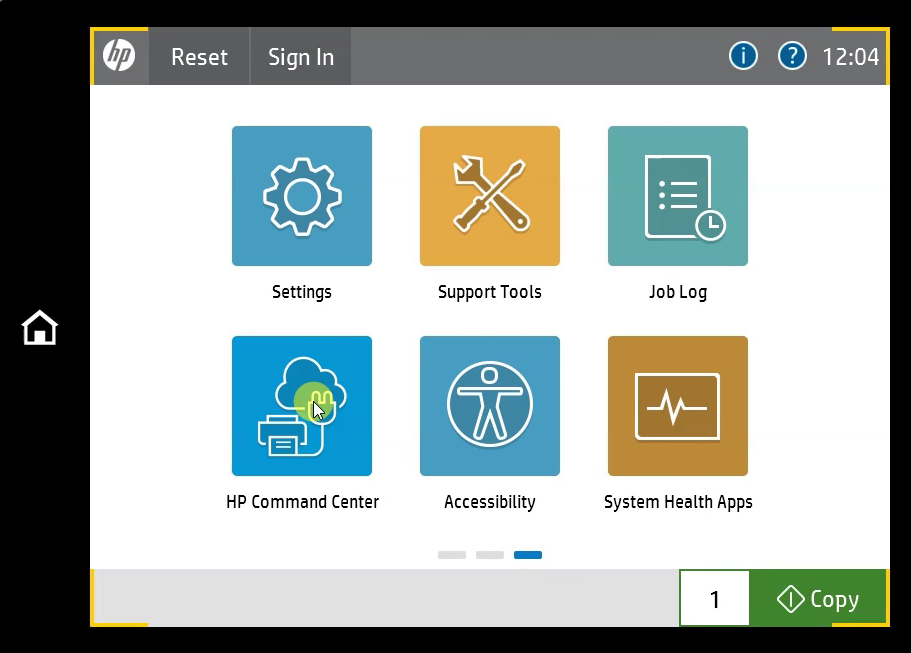Tap the third page indicator dot
Image resolution: width=911 pixels, height=653 pixels.
point(527,555)
